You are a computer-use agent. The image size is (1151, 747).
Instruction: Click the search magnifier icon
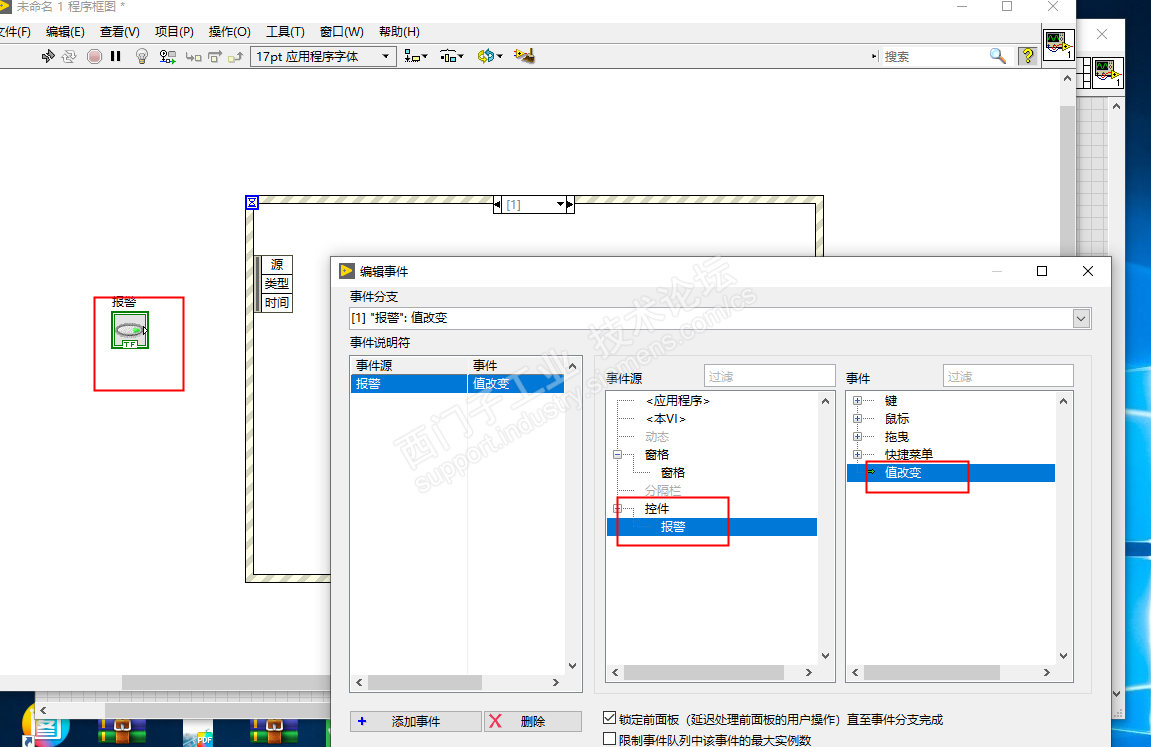click(x=998, y=56)
